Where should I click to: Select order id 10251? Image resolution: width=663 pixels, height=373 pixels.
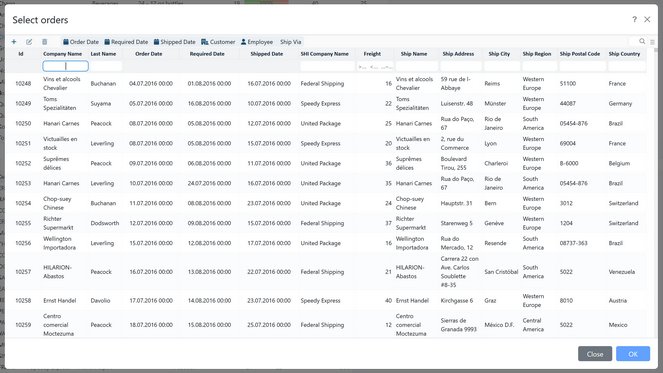[x=23, y=143]
